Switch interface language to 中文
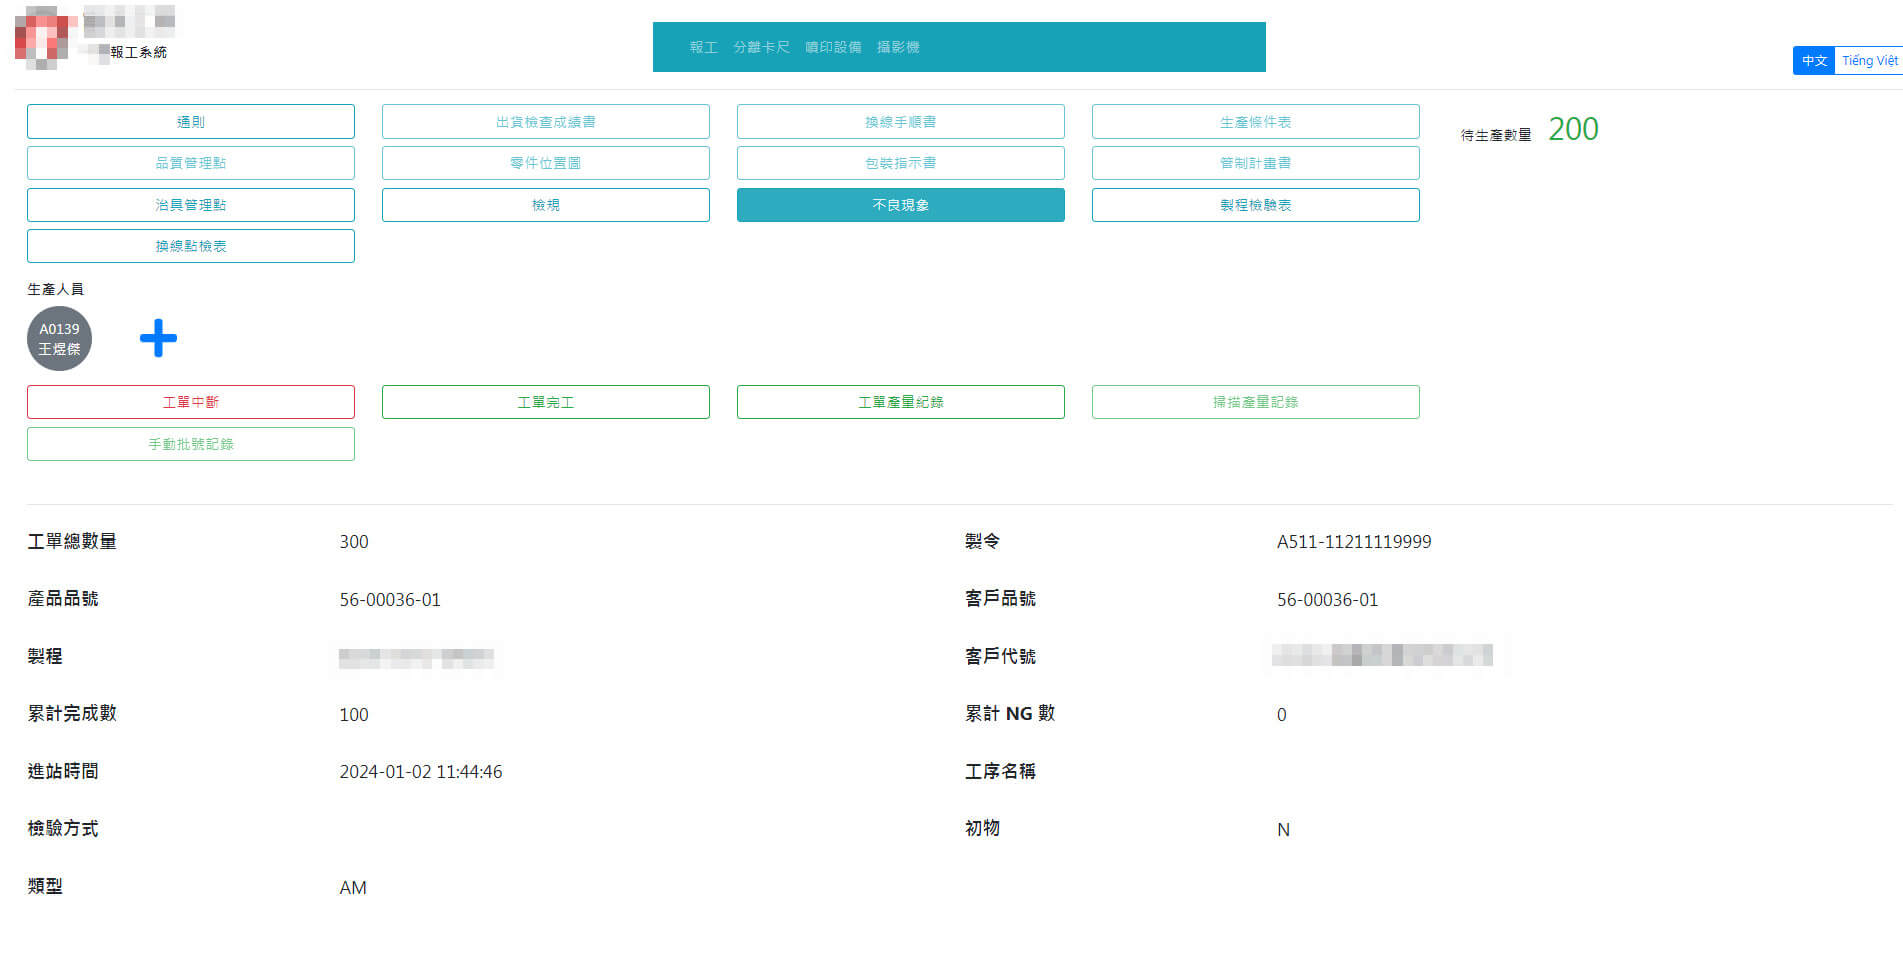The width and height of the screenshot is (1903, 977). click(1813, 61)
